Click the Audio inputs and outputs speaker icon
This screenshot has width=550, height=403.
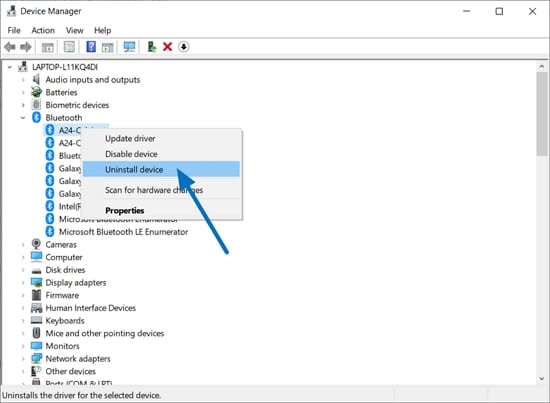click(x=36, y=80)
